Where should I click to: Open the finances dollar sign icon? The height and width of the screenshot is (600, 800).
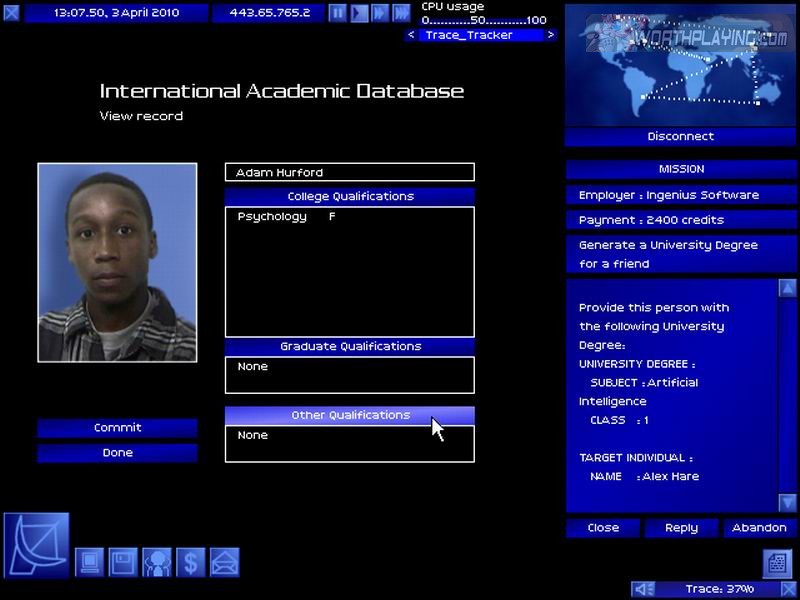point(190,563)
